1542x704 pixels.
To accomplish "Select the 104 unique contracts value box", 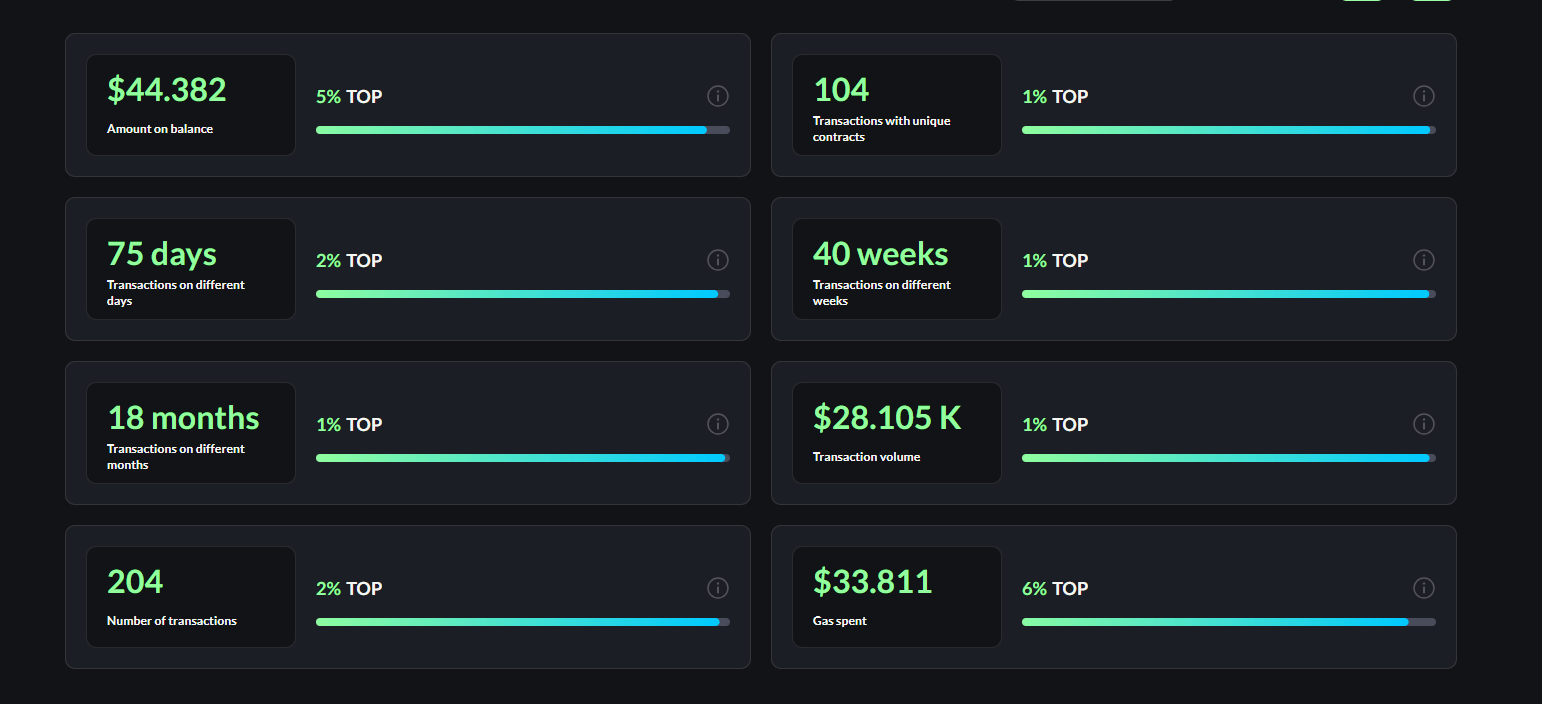I will click(x=897, y=105).
